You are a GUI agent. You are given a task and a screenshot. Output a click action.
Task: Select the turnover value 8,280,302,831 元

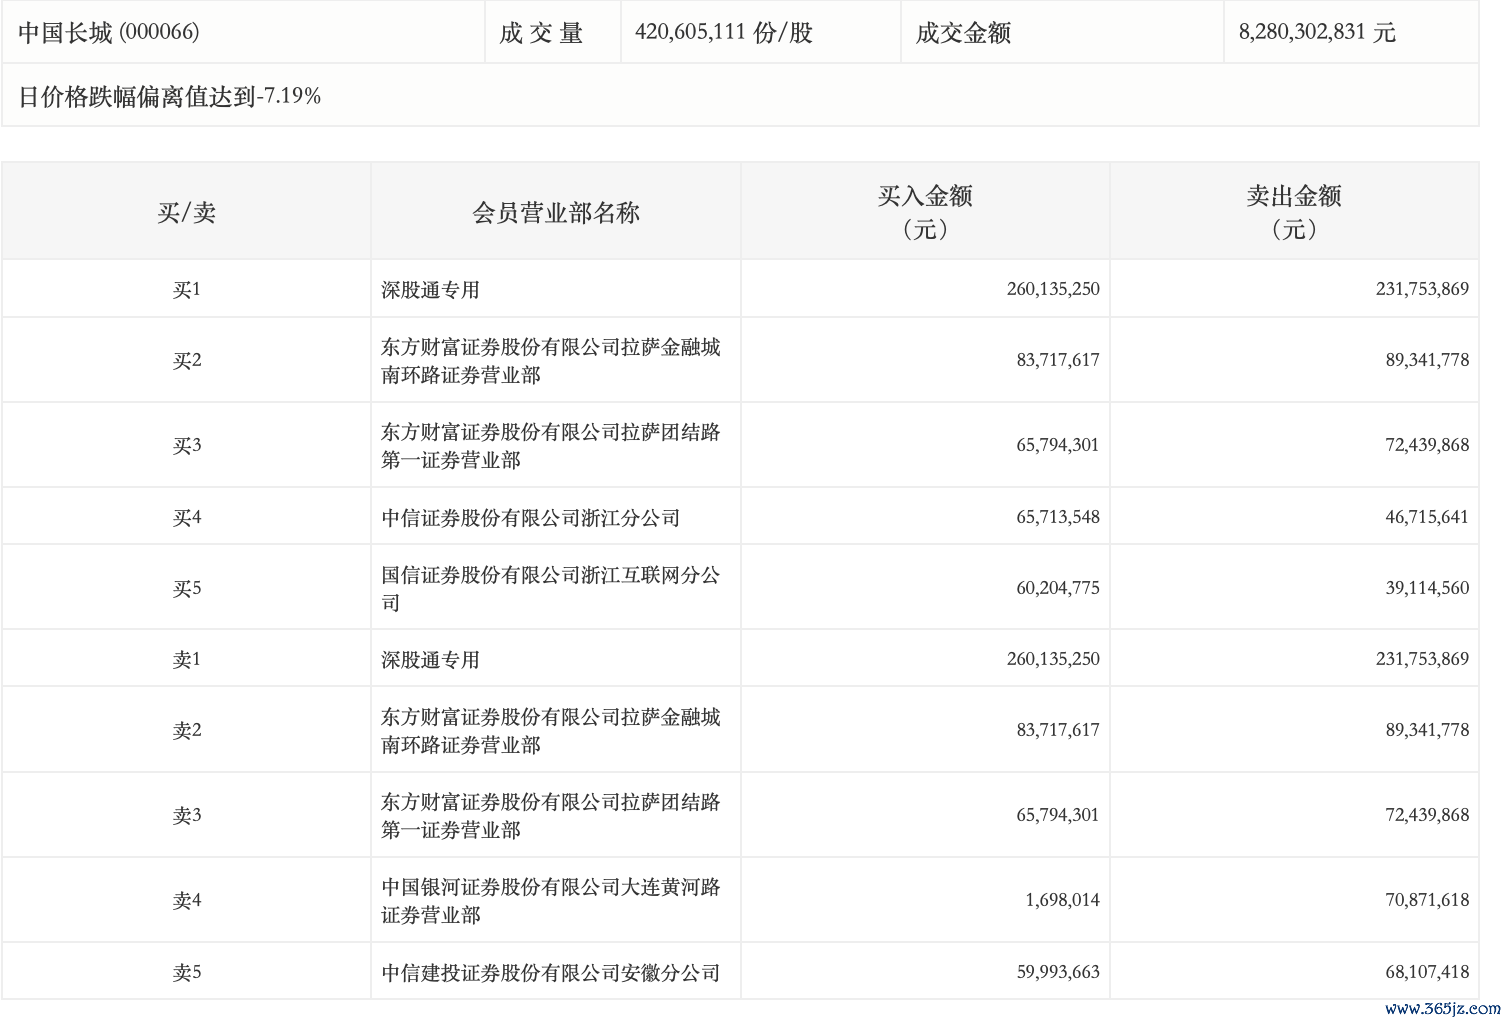1317,32
